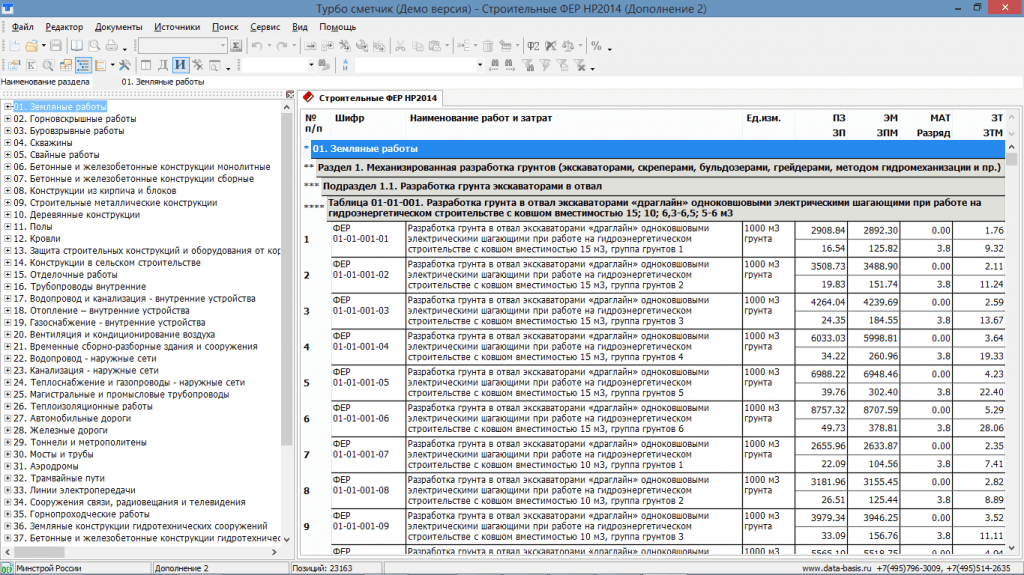Click the Print preview magnifier icon
The image size is (1024, 575).
coord(94,46)
